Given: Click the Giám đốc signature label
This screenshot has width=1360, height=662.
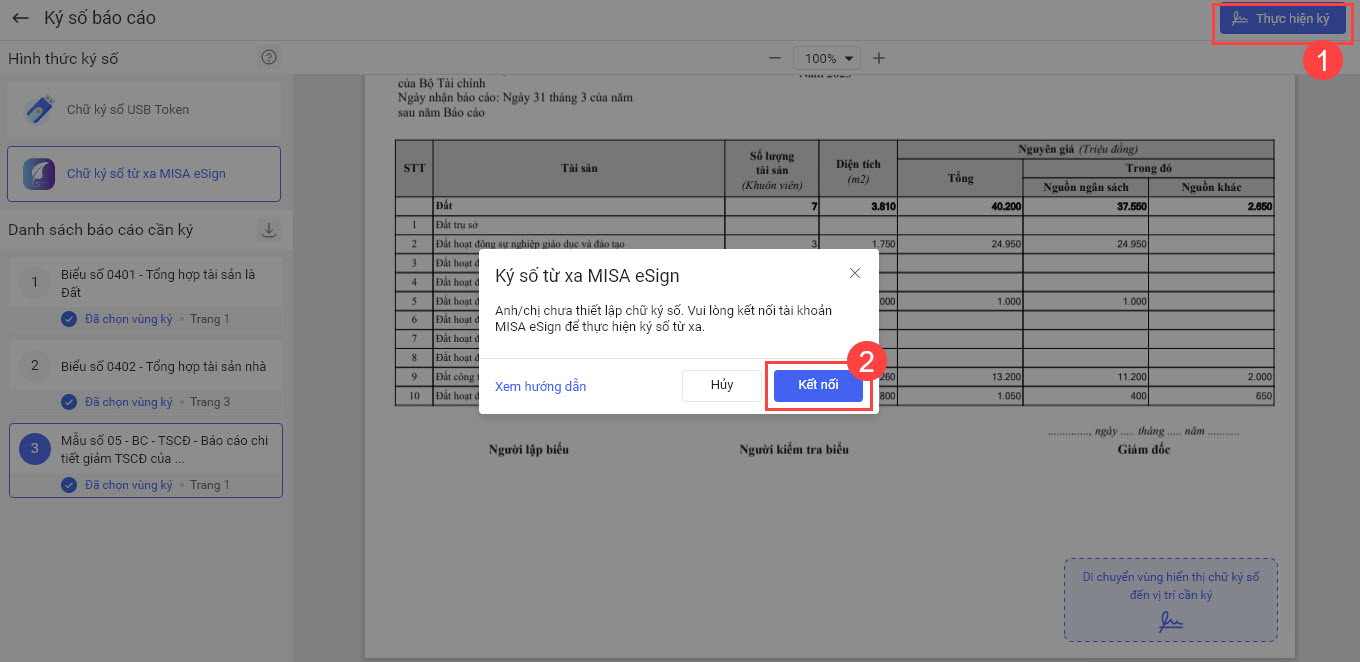Looking at the screenshot, I should click(1144, 450).
